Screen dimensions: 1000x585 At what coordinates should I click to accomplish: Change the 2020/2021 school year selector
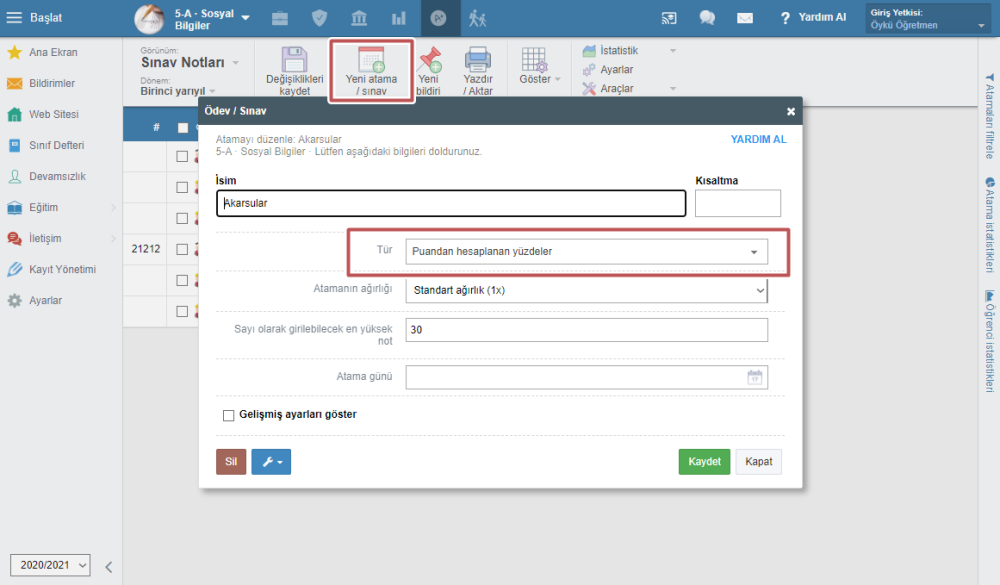tap(50, 565)
